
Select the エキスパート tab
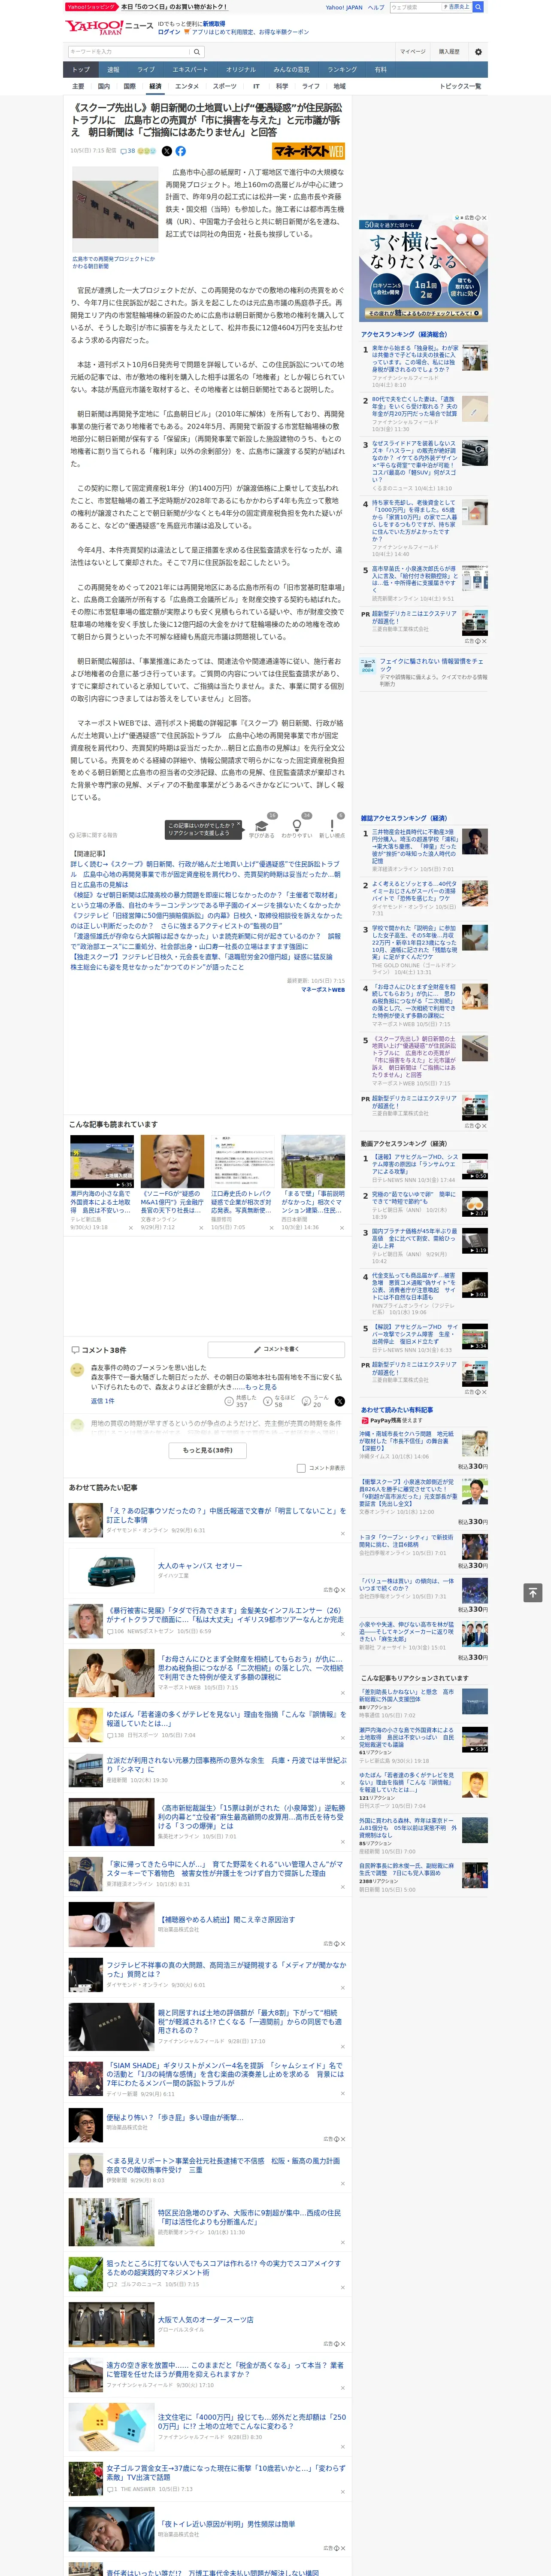point(190,69)
